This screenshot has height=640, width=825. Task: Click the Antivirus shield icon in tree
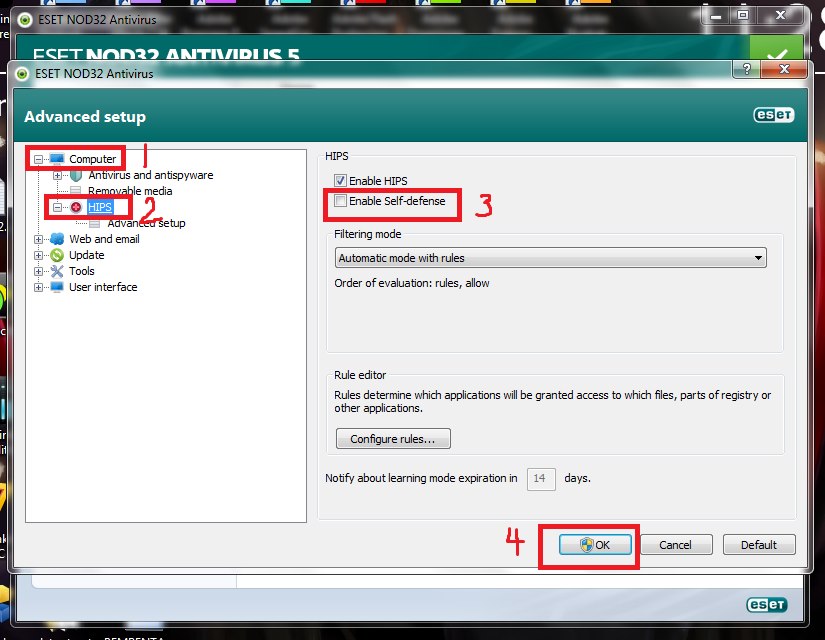pos(76,175)
